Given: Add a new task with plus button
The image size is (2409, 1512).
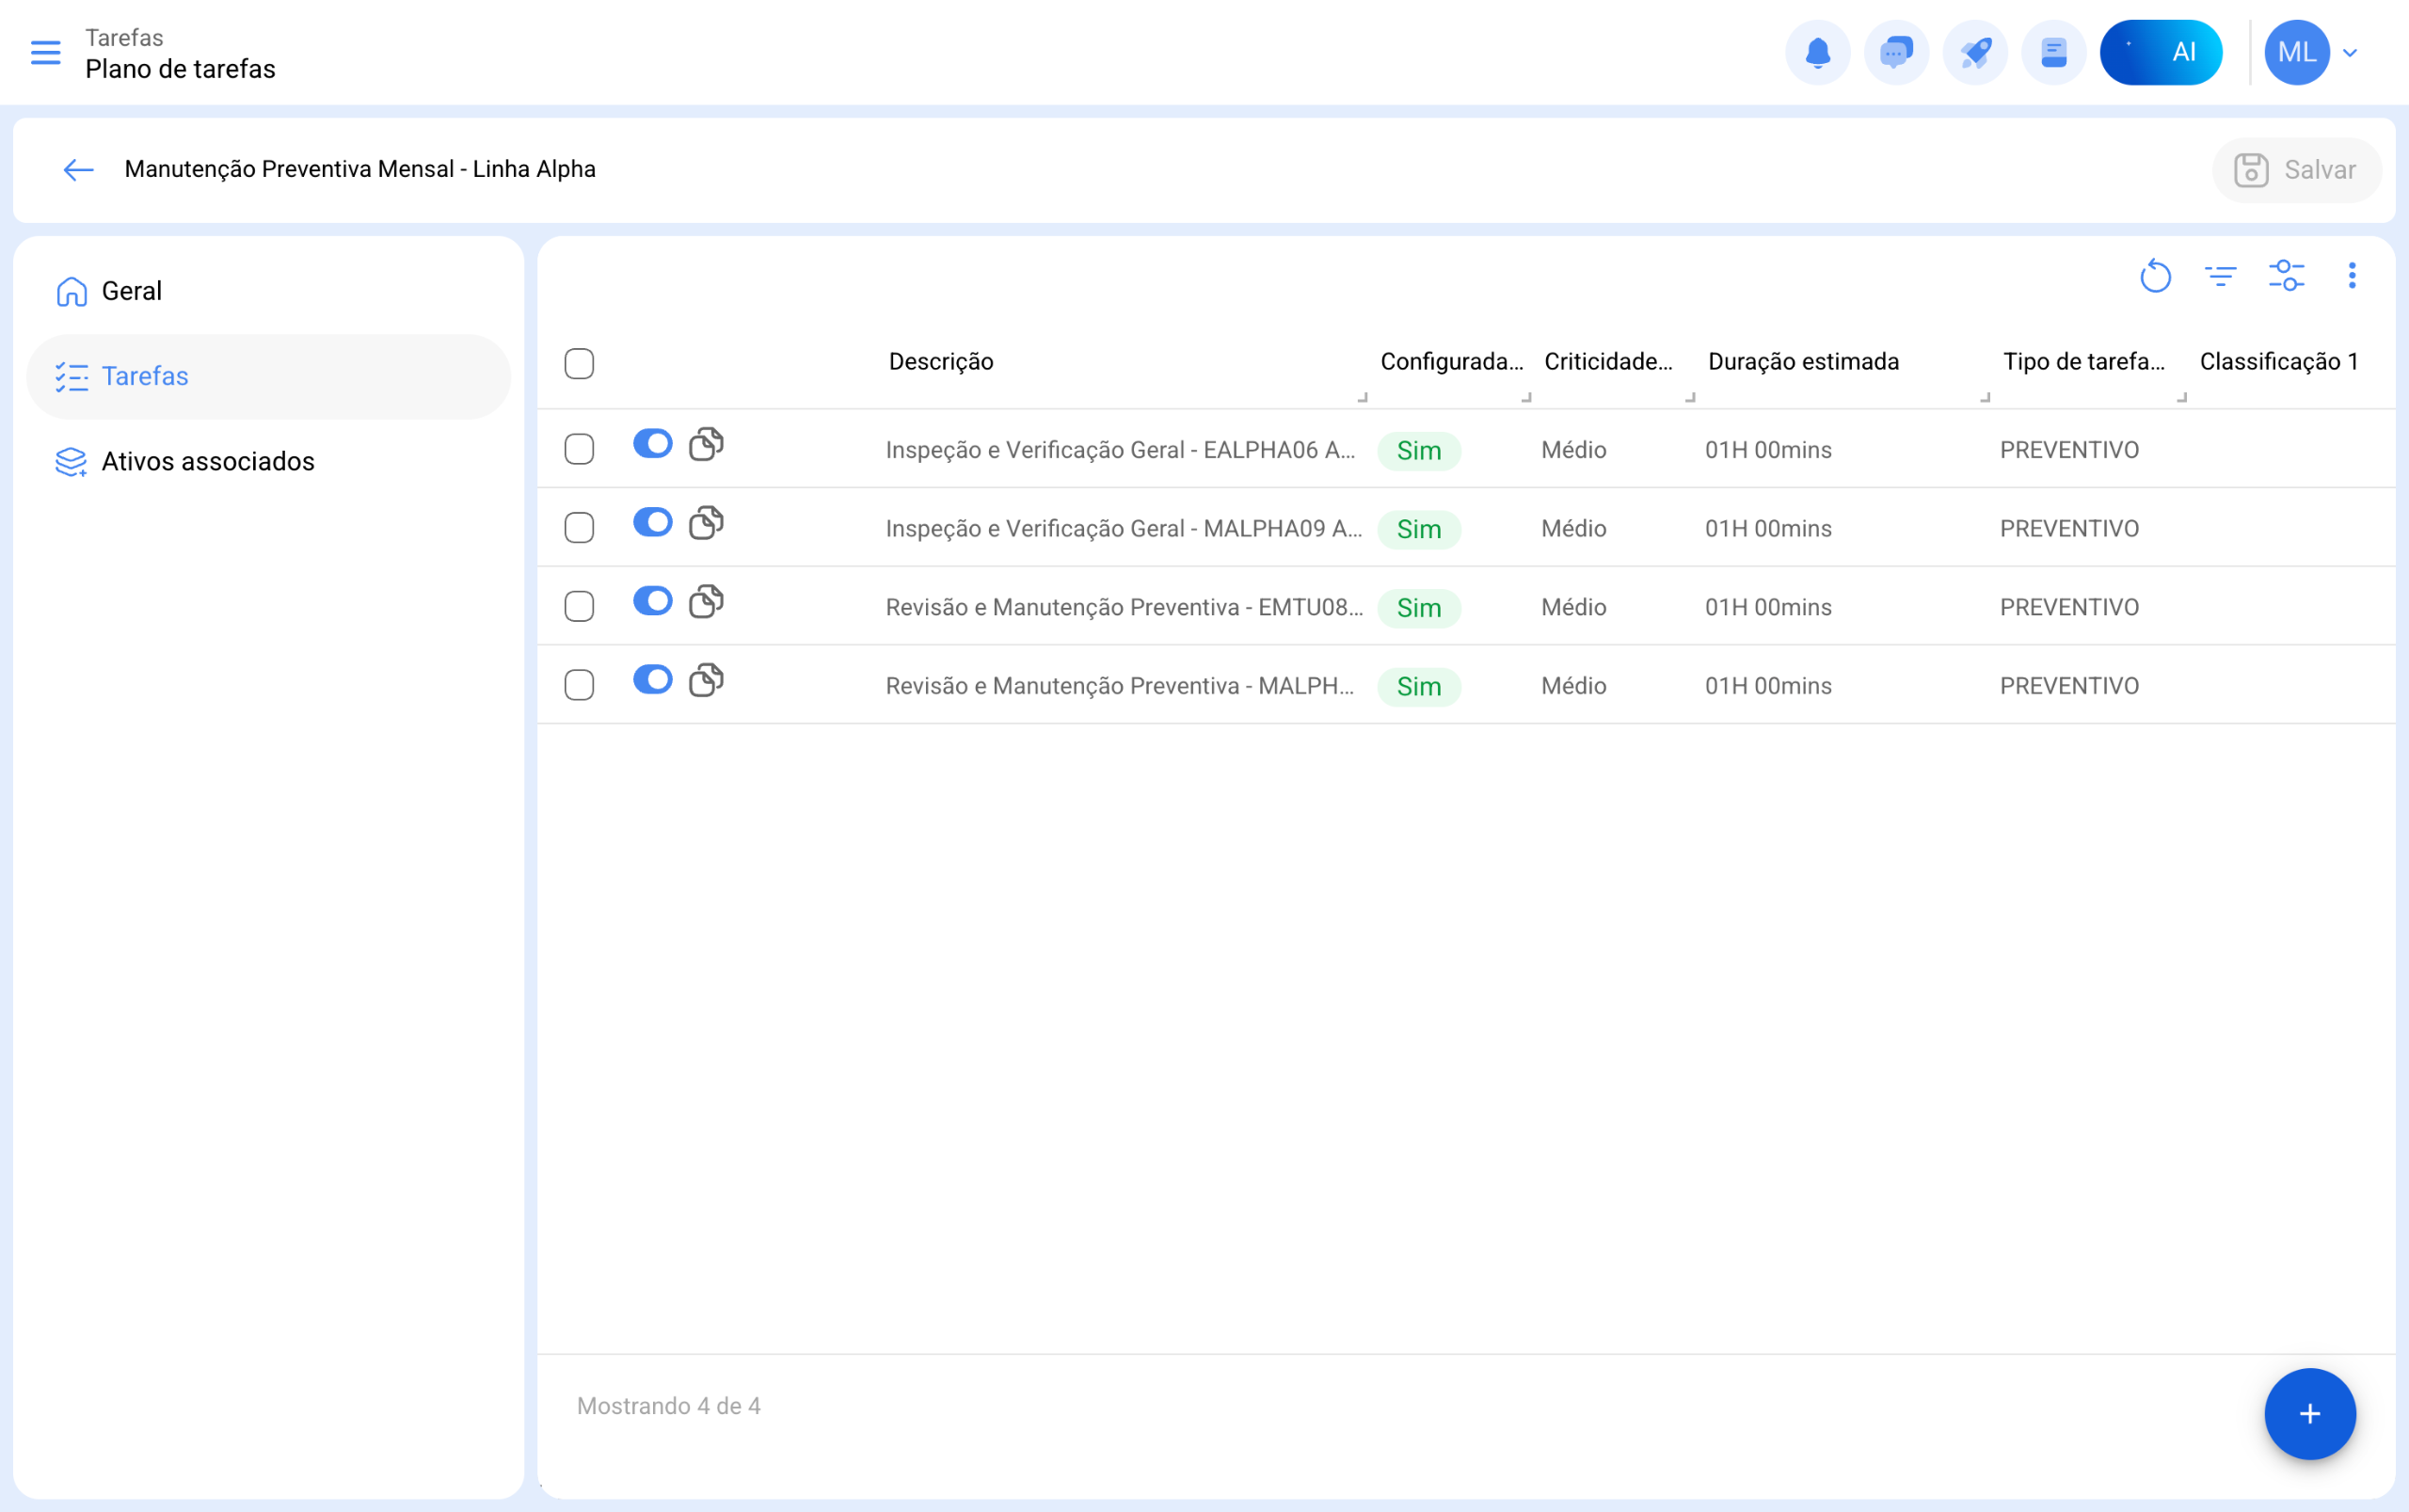Looking at the screenshot, I should [2309, 1413].
